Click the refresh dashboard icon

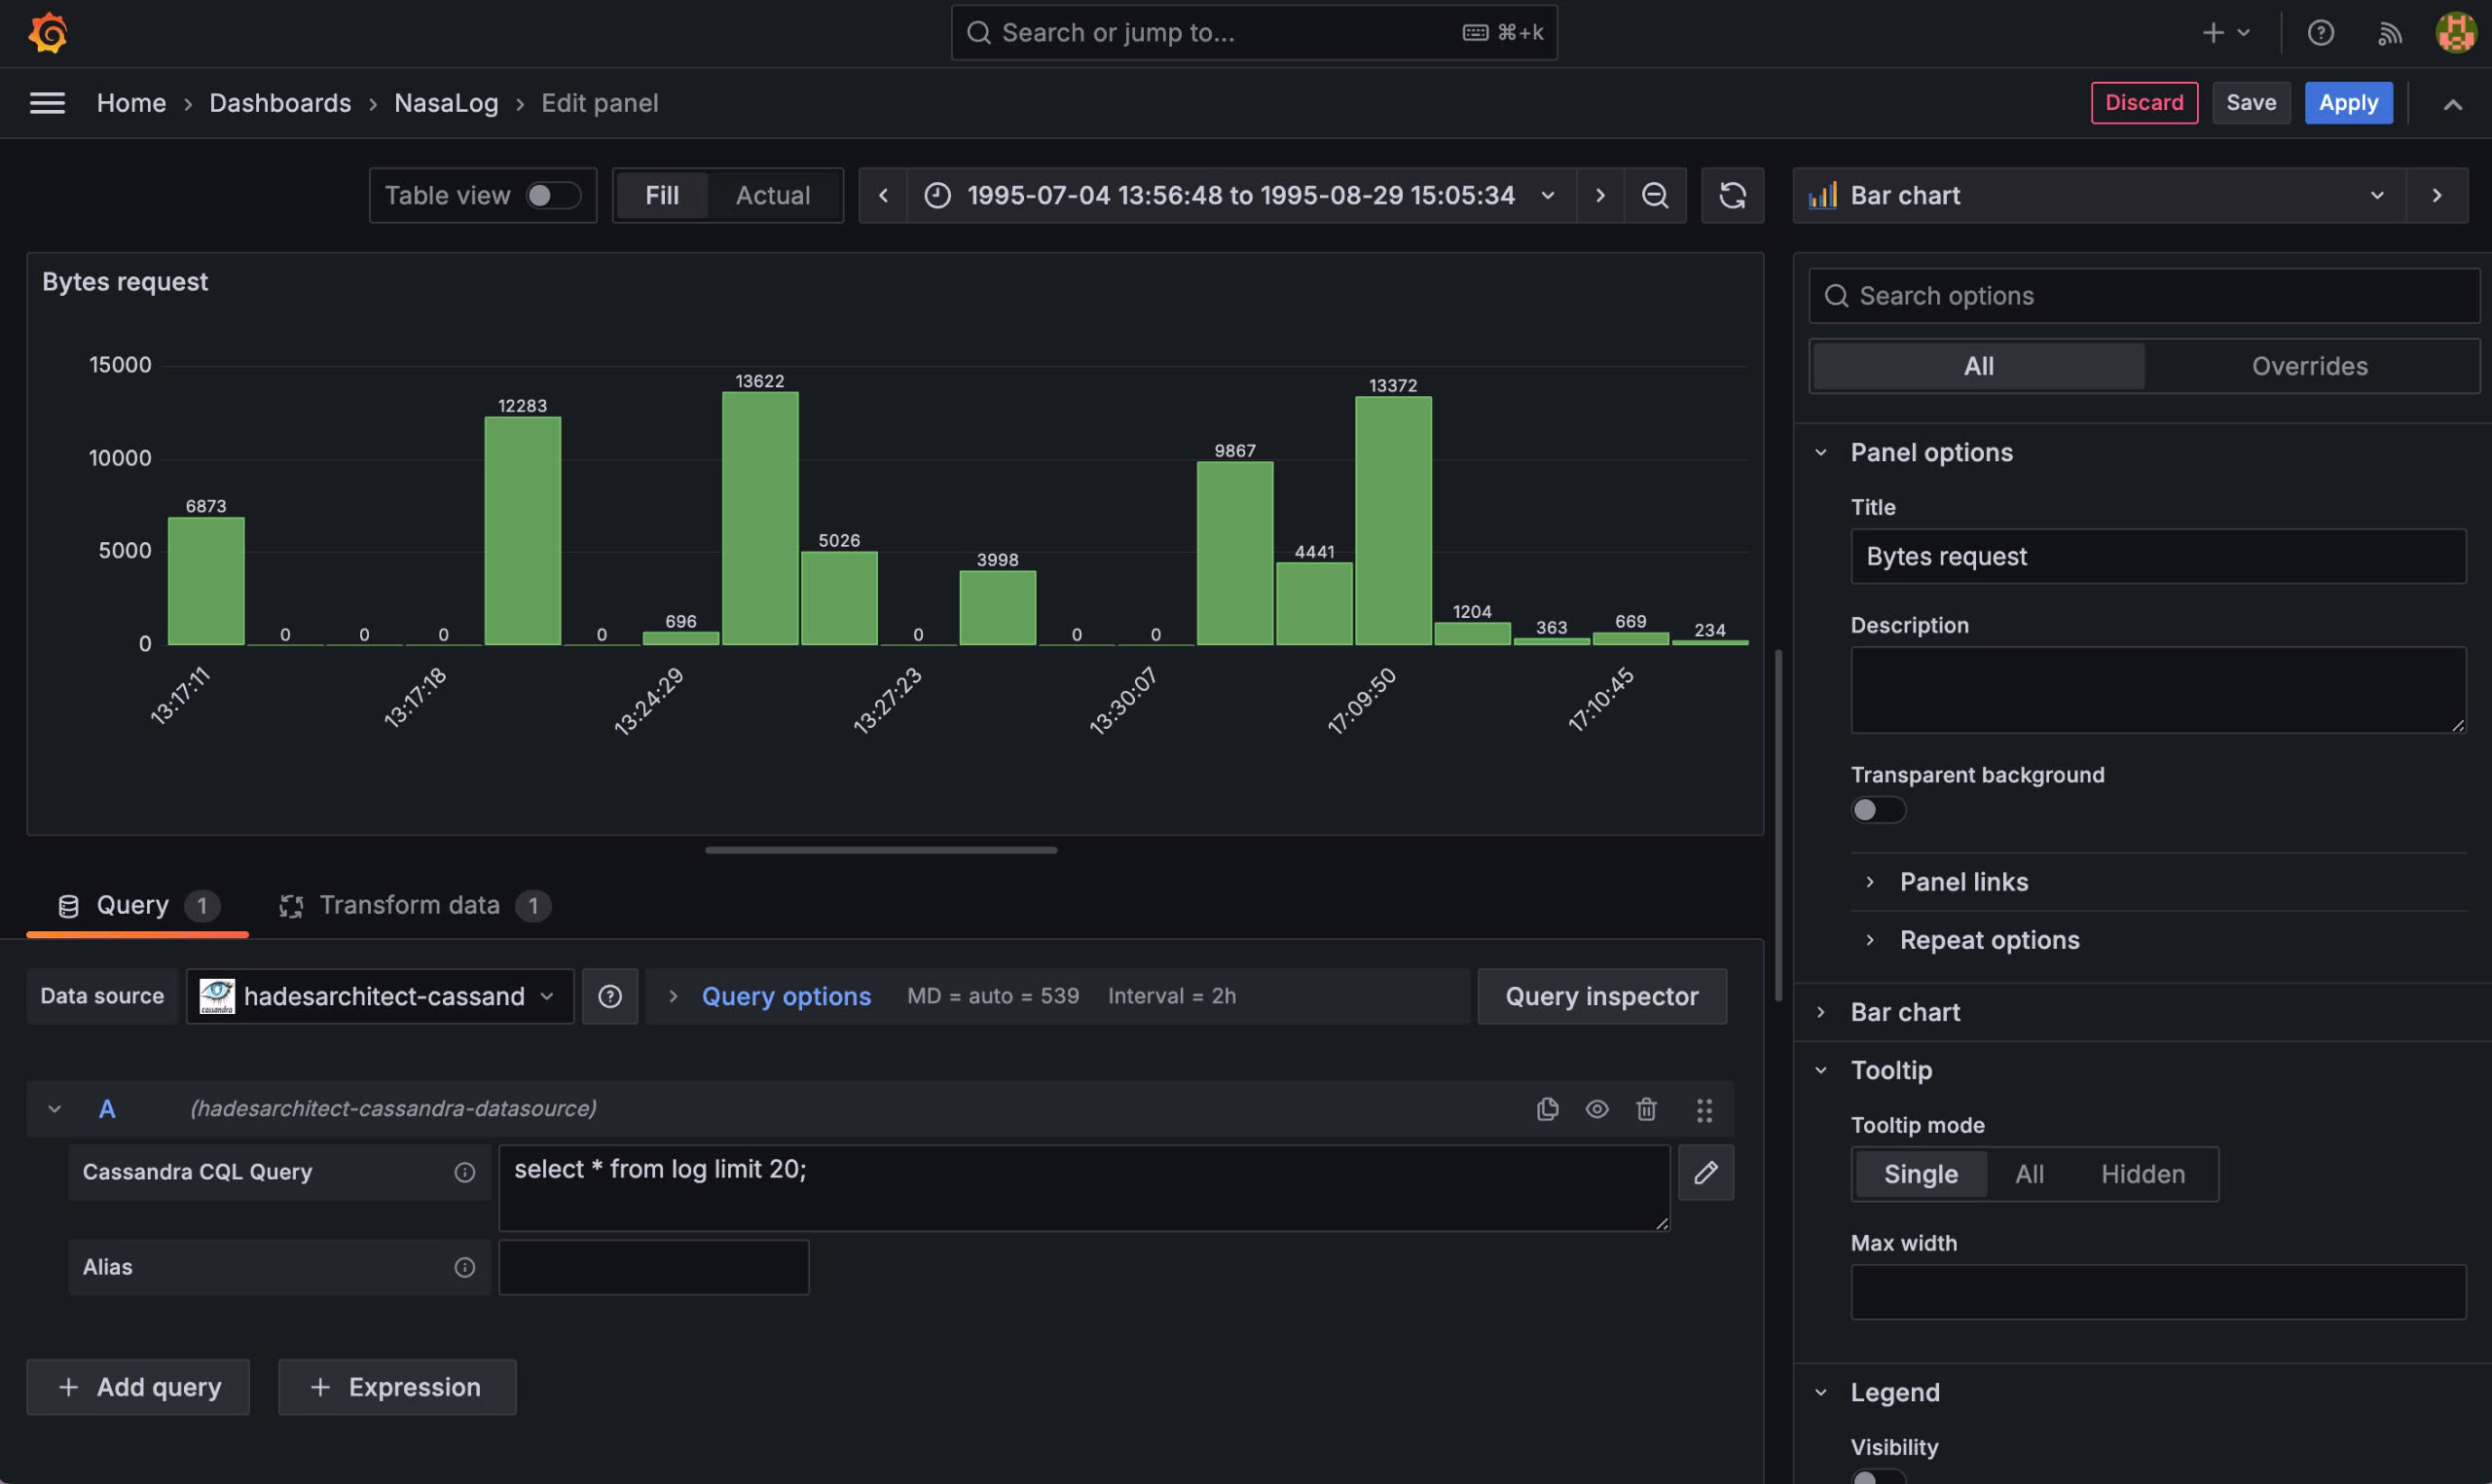click(1732, 195)
